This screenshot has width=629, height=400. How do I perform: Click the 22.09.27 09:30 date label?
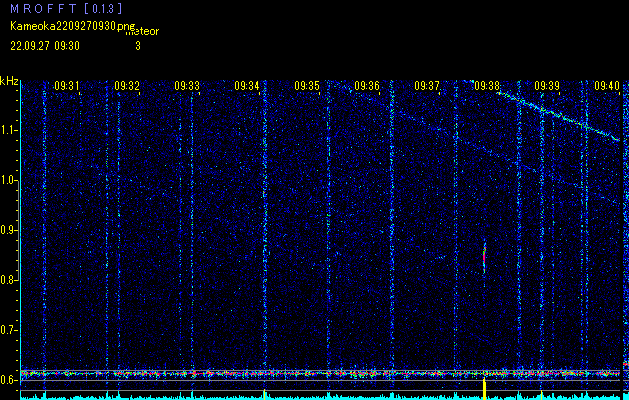(45, 46)
